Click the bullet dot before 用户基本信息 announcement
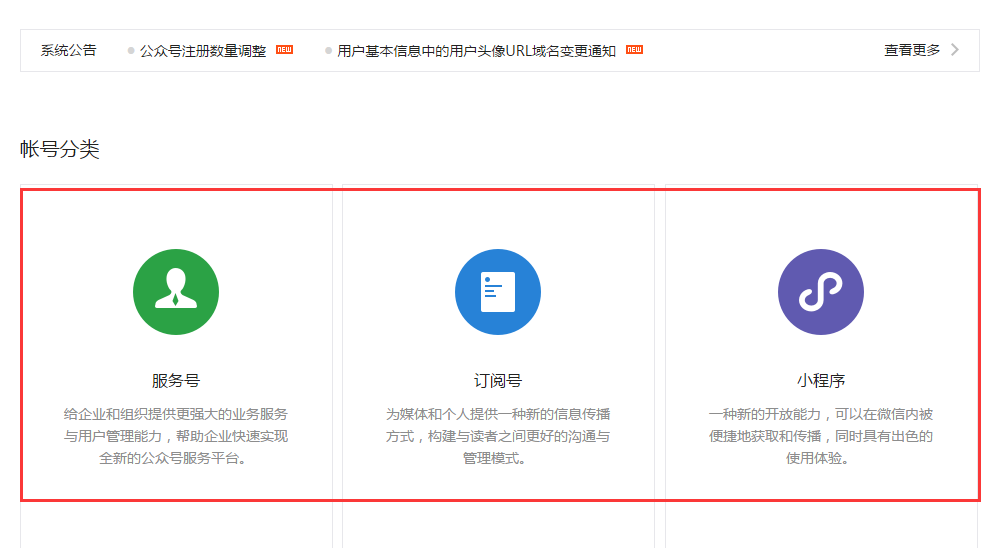 click(328, 50)
